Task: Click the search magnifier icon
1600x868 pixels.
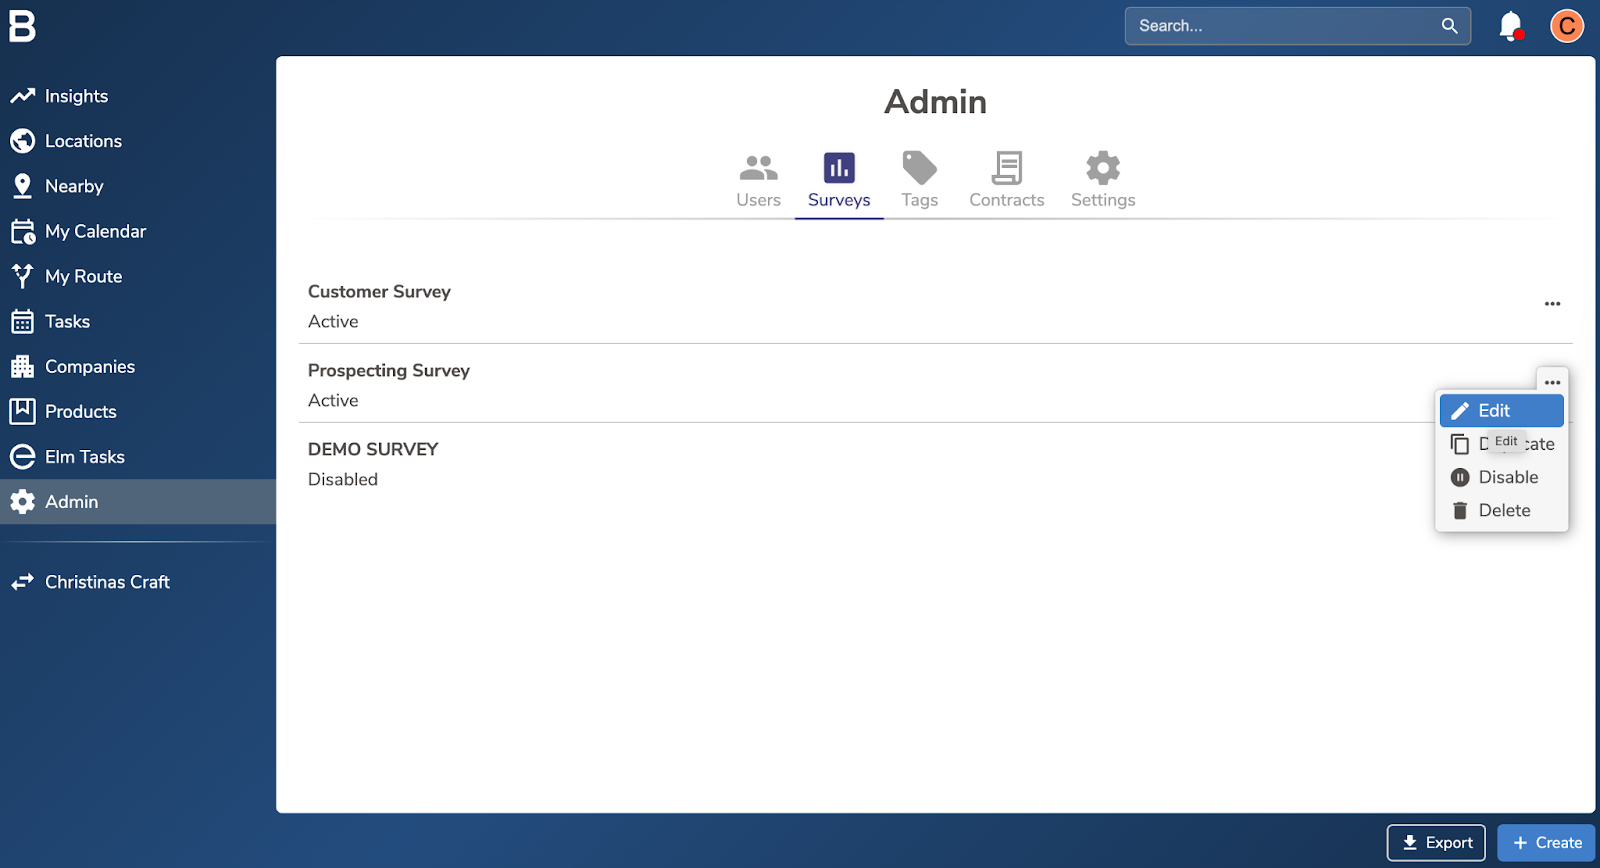Action: point(1449,26)
